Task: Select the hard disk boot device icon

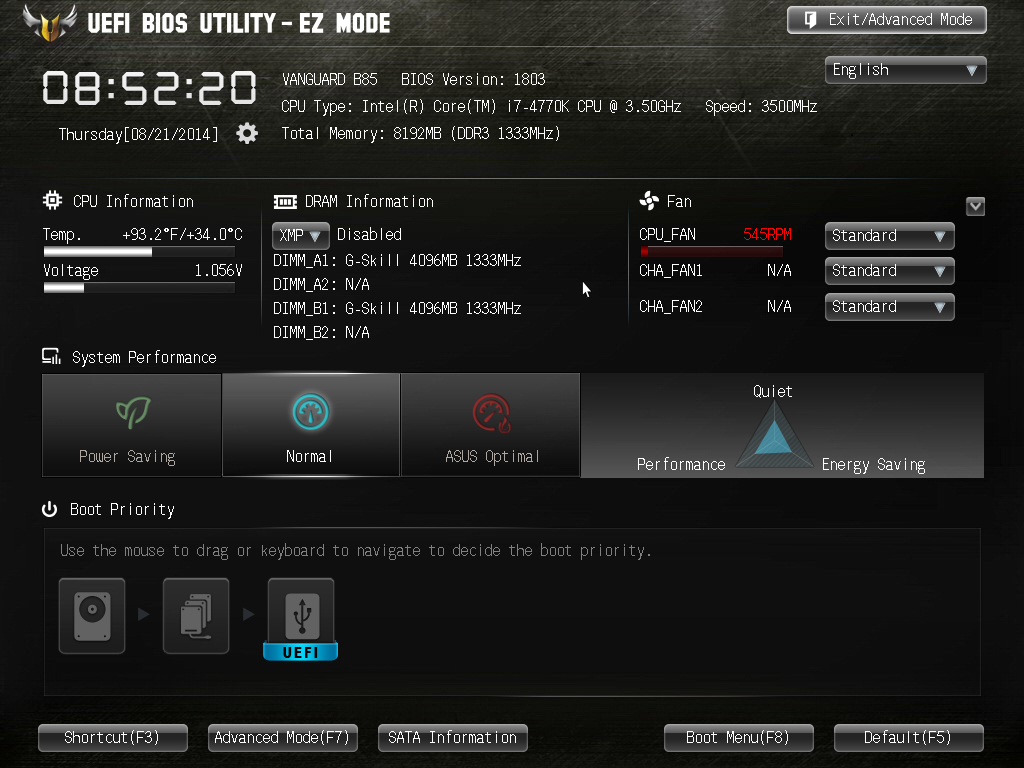Action: tap(92, 616)
